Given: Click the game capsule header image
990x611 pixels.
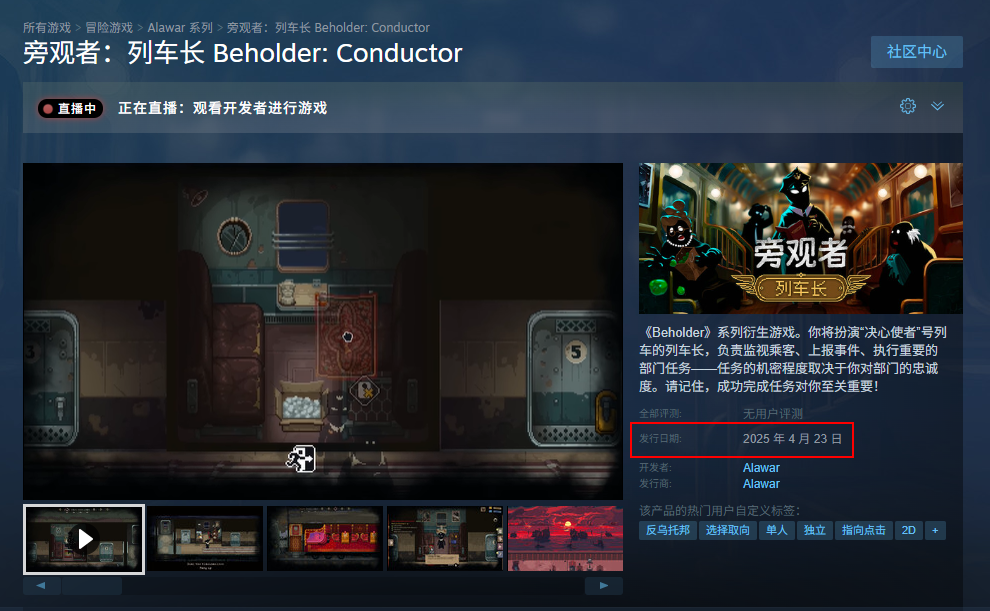Looking at the screenshot, I should coord(801,238).
